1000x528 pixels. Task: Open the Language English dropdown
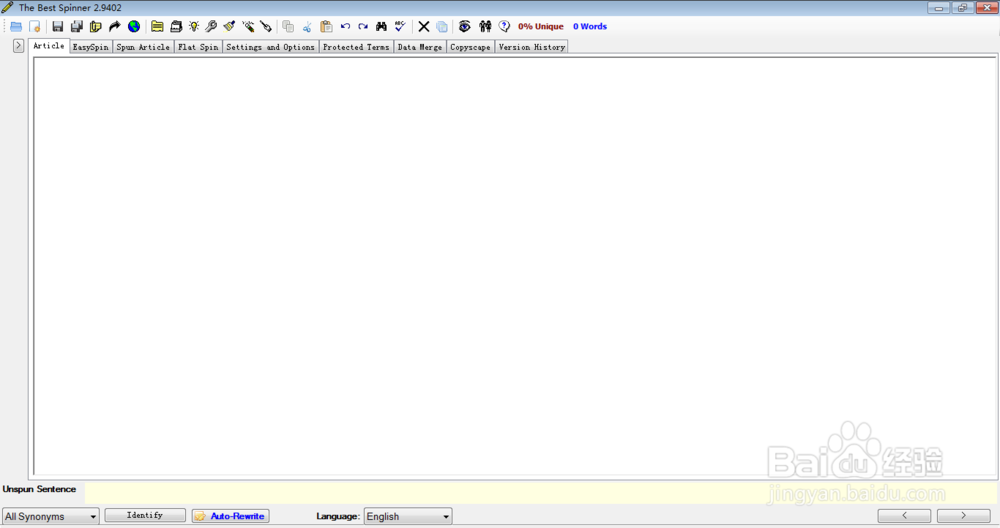coord(408,517)
